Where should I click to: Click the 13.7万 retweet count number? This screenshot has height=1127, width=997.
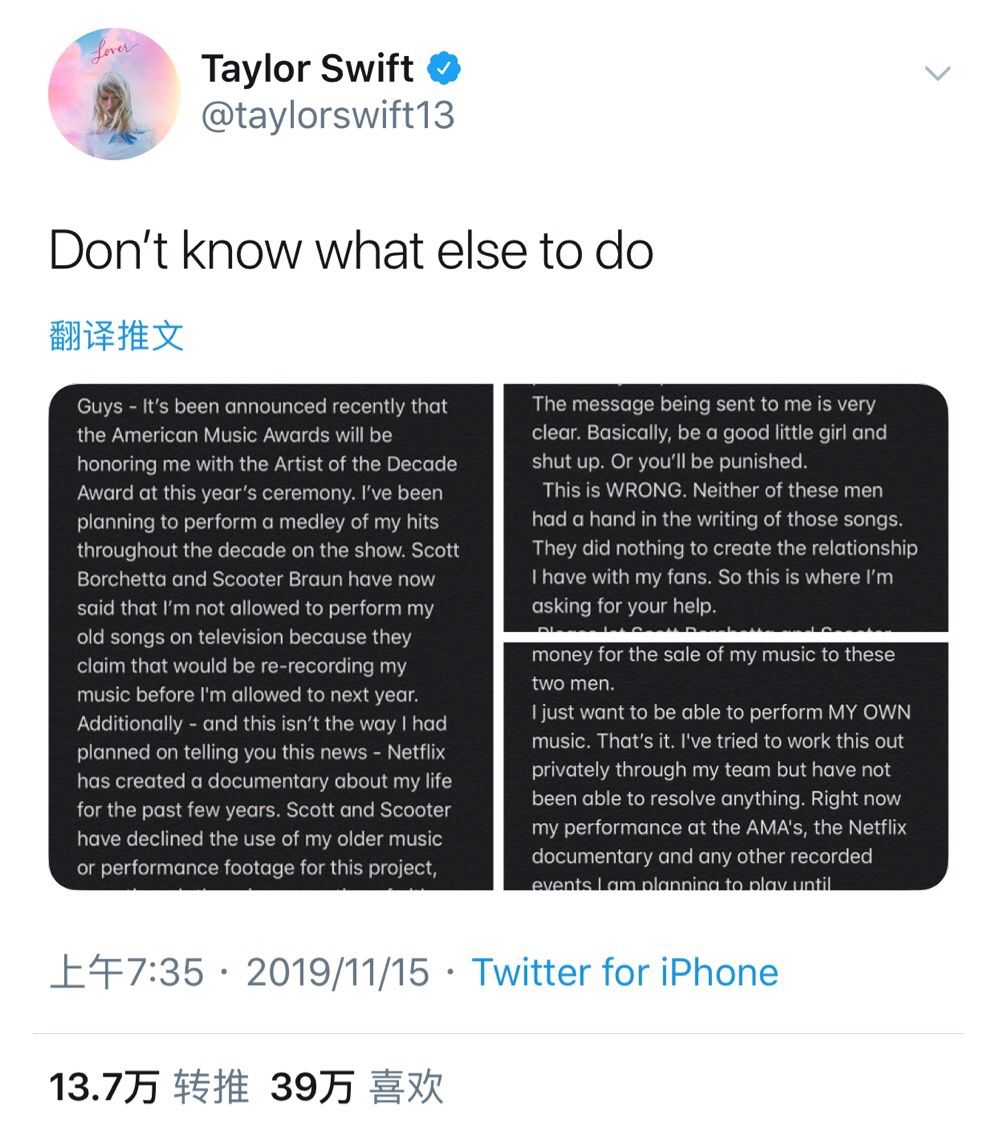pyautogui.click(x=104, y=1087)
